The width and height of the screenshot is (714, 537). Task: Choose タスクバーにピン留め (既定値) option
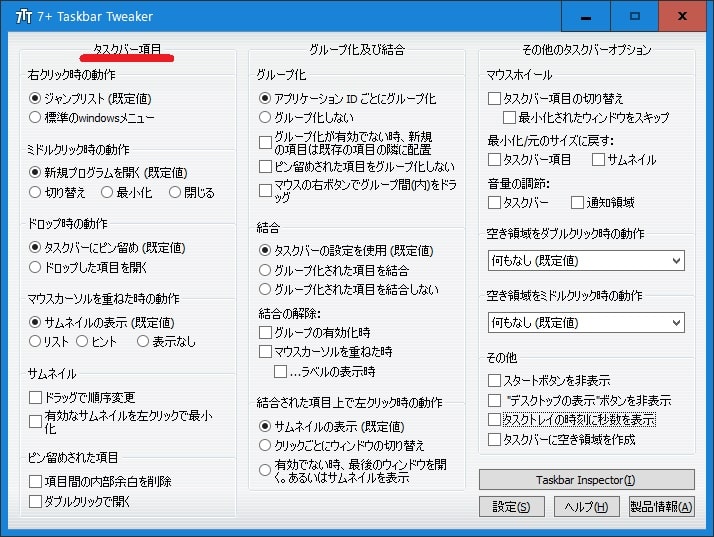click(x=35, y=247)
